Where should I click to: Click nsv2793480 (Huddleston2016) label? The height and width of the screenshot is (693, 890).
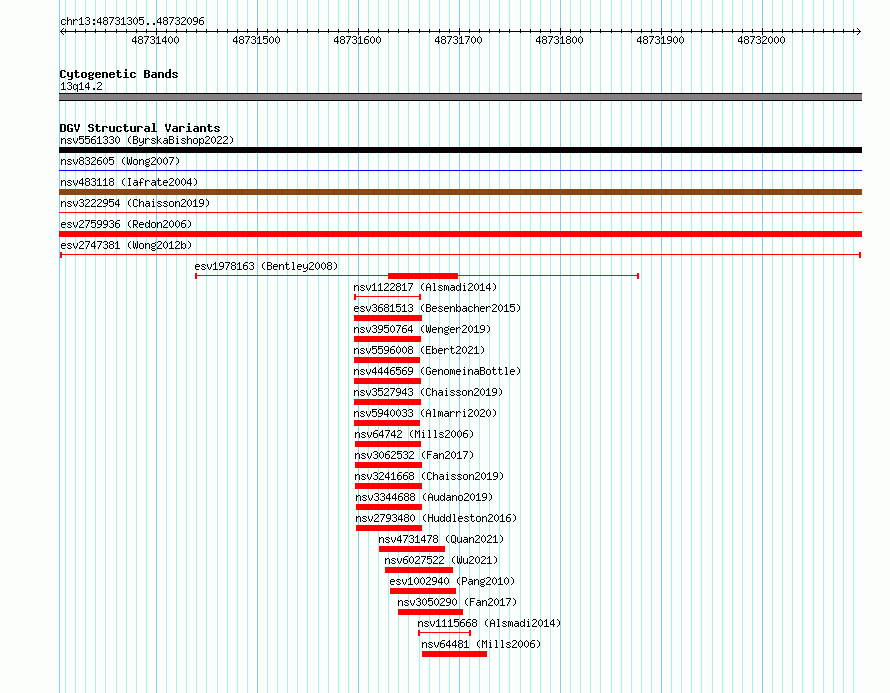(436, 518)
